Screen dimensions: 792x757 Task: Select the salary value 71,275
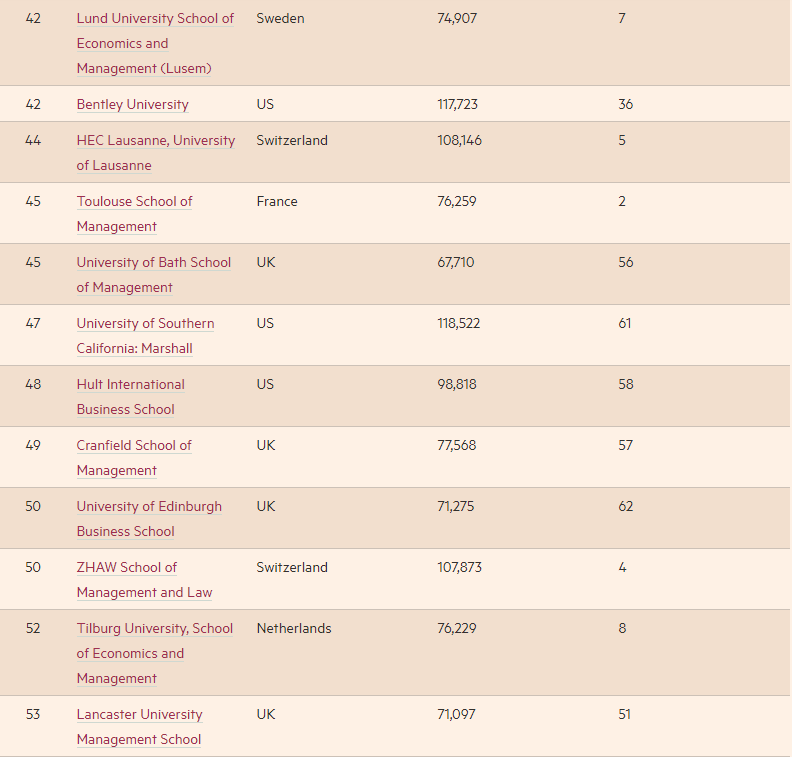[456, 507]
